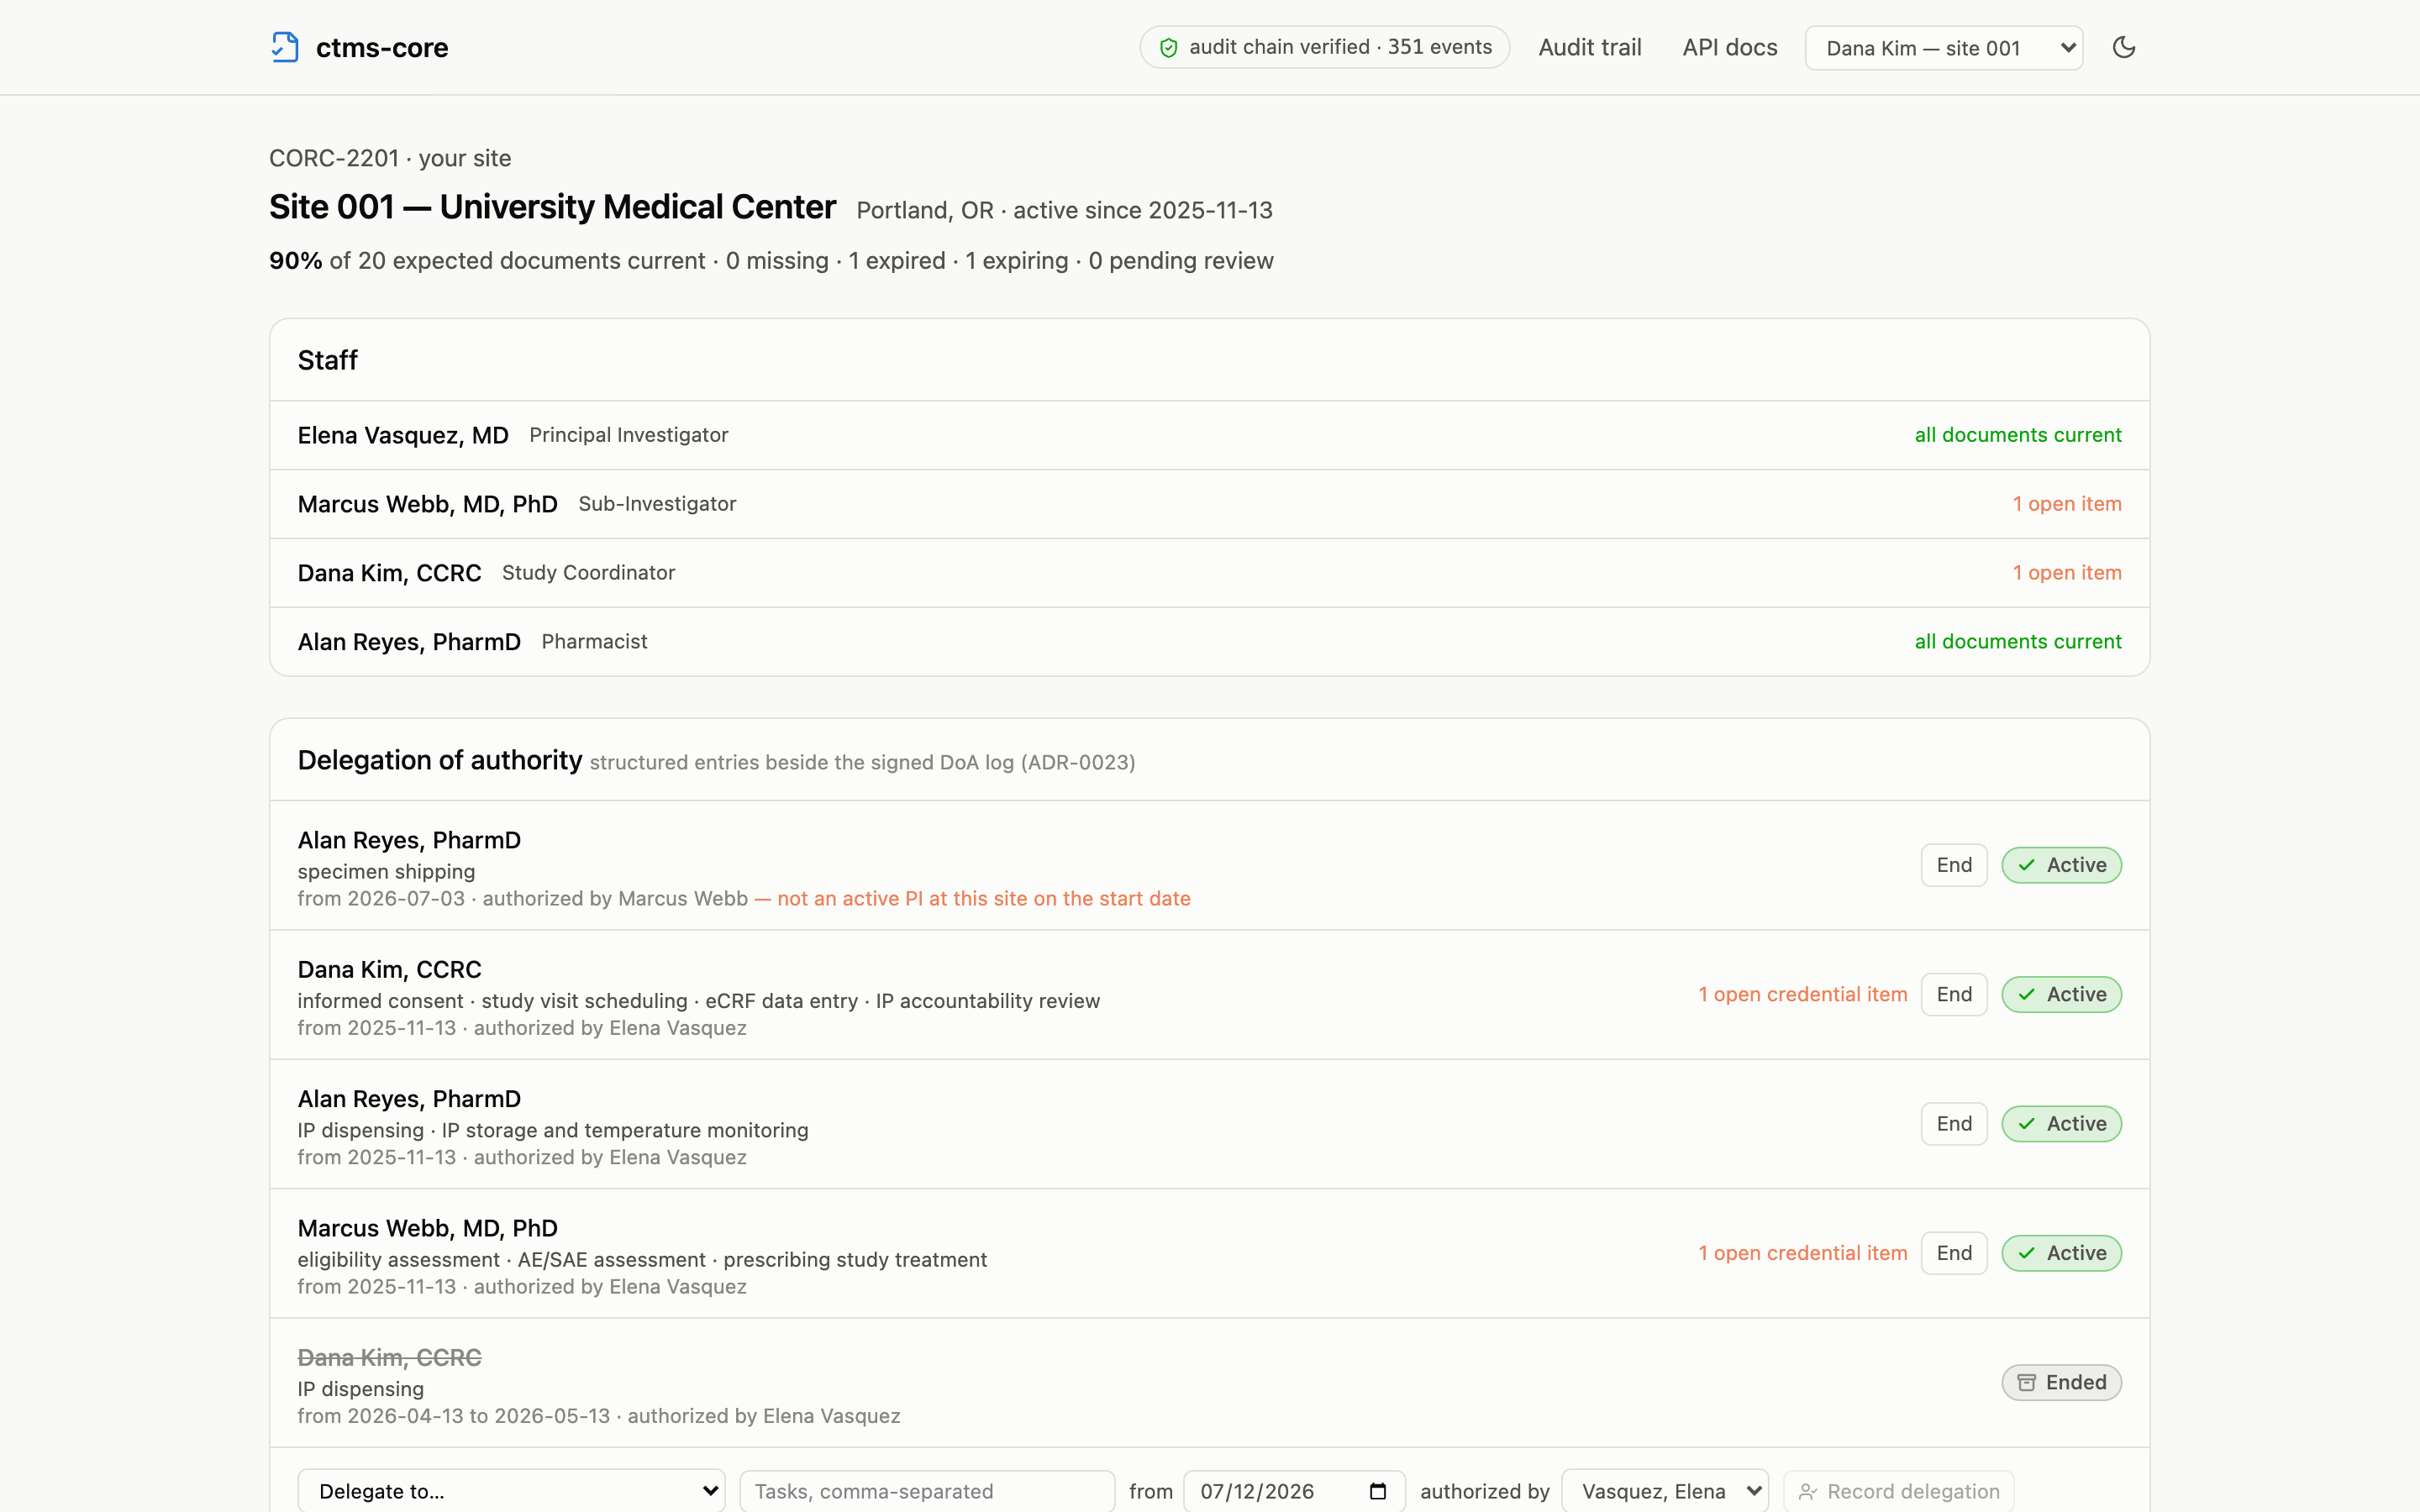End Dana Kim informed consent delegation
The height and width of the screenshot is (1512, 2420).
[x=1954, y=994]
